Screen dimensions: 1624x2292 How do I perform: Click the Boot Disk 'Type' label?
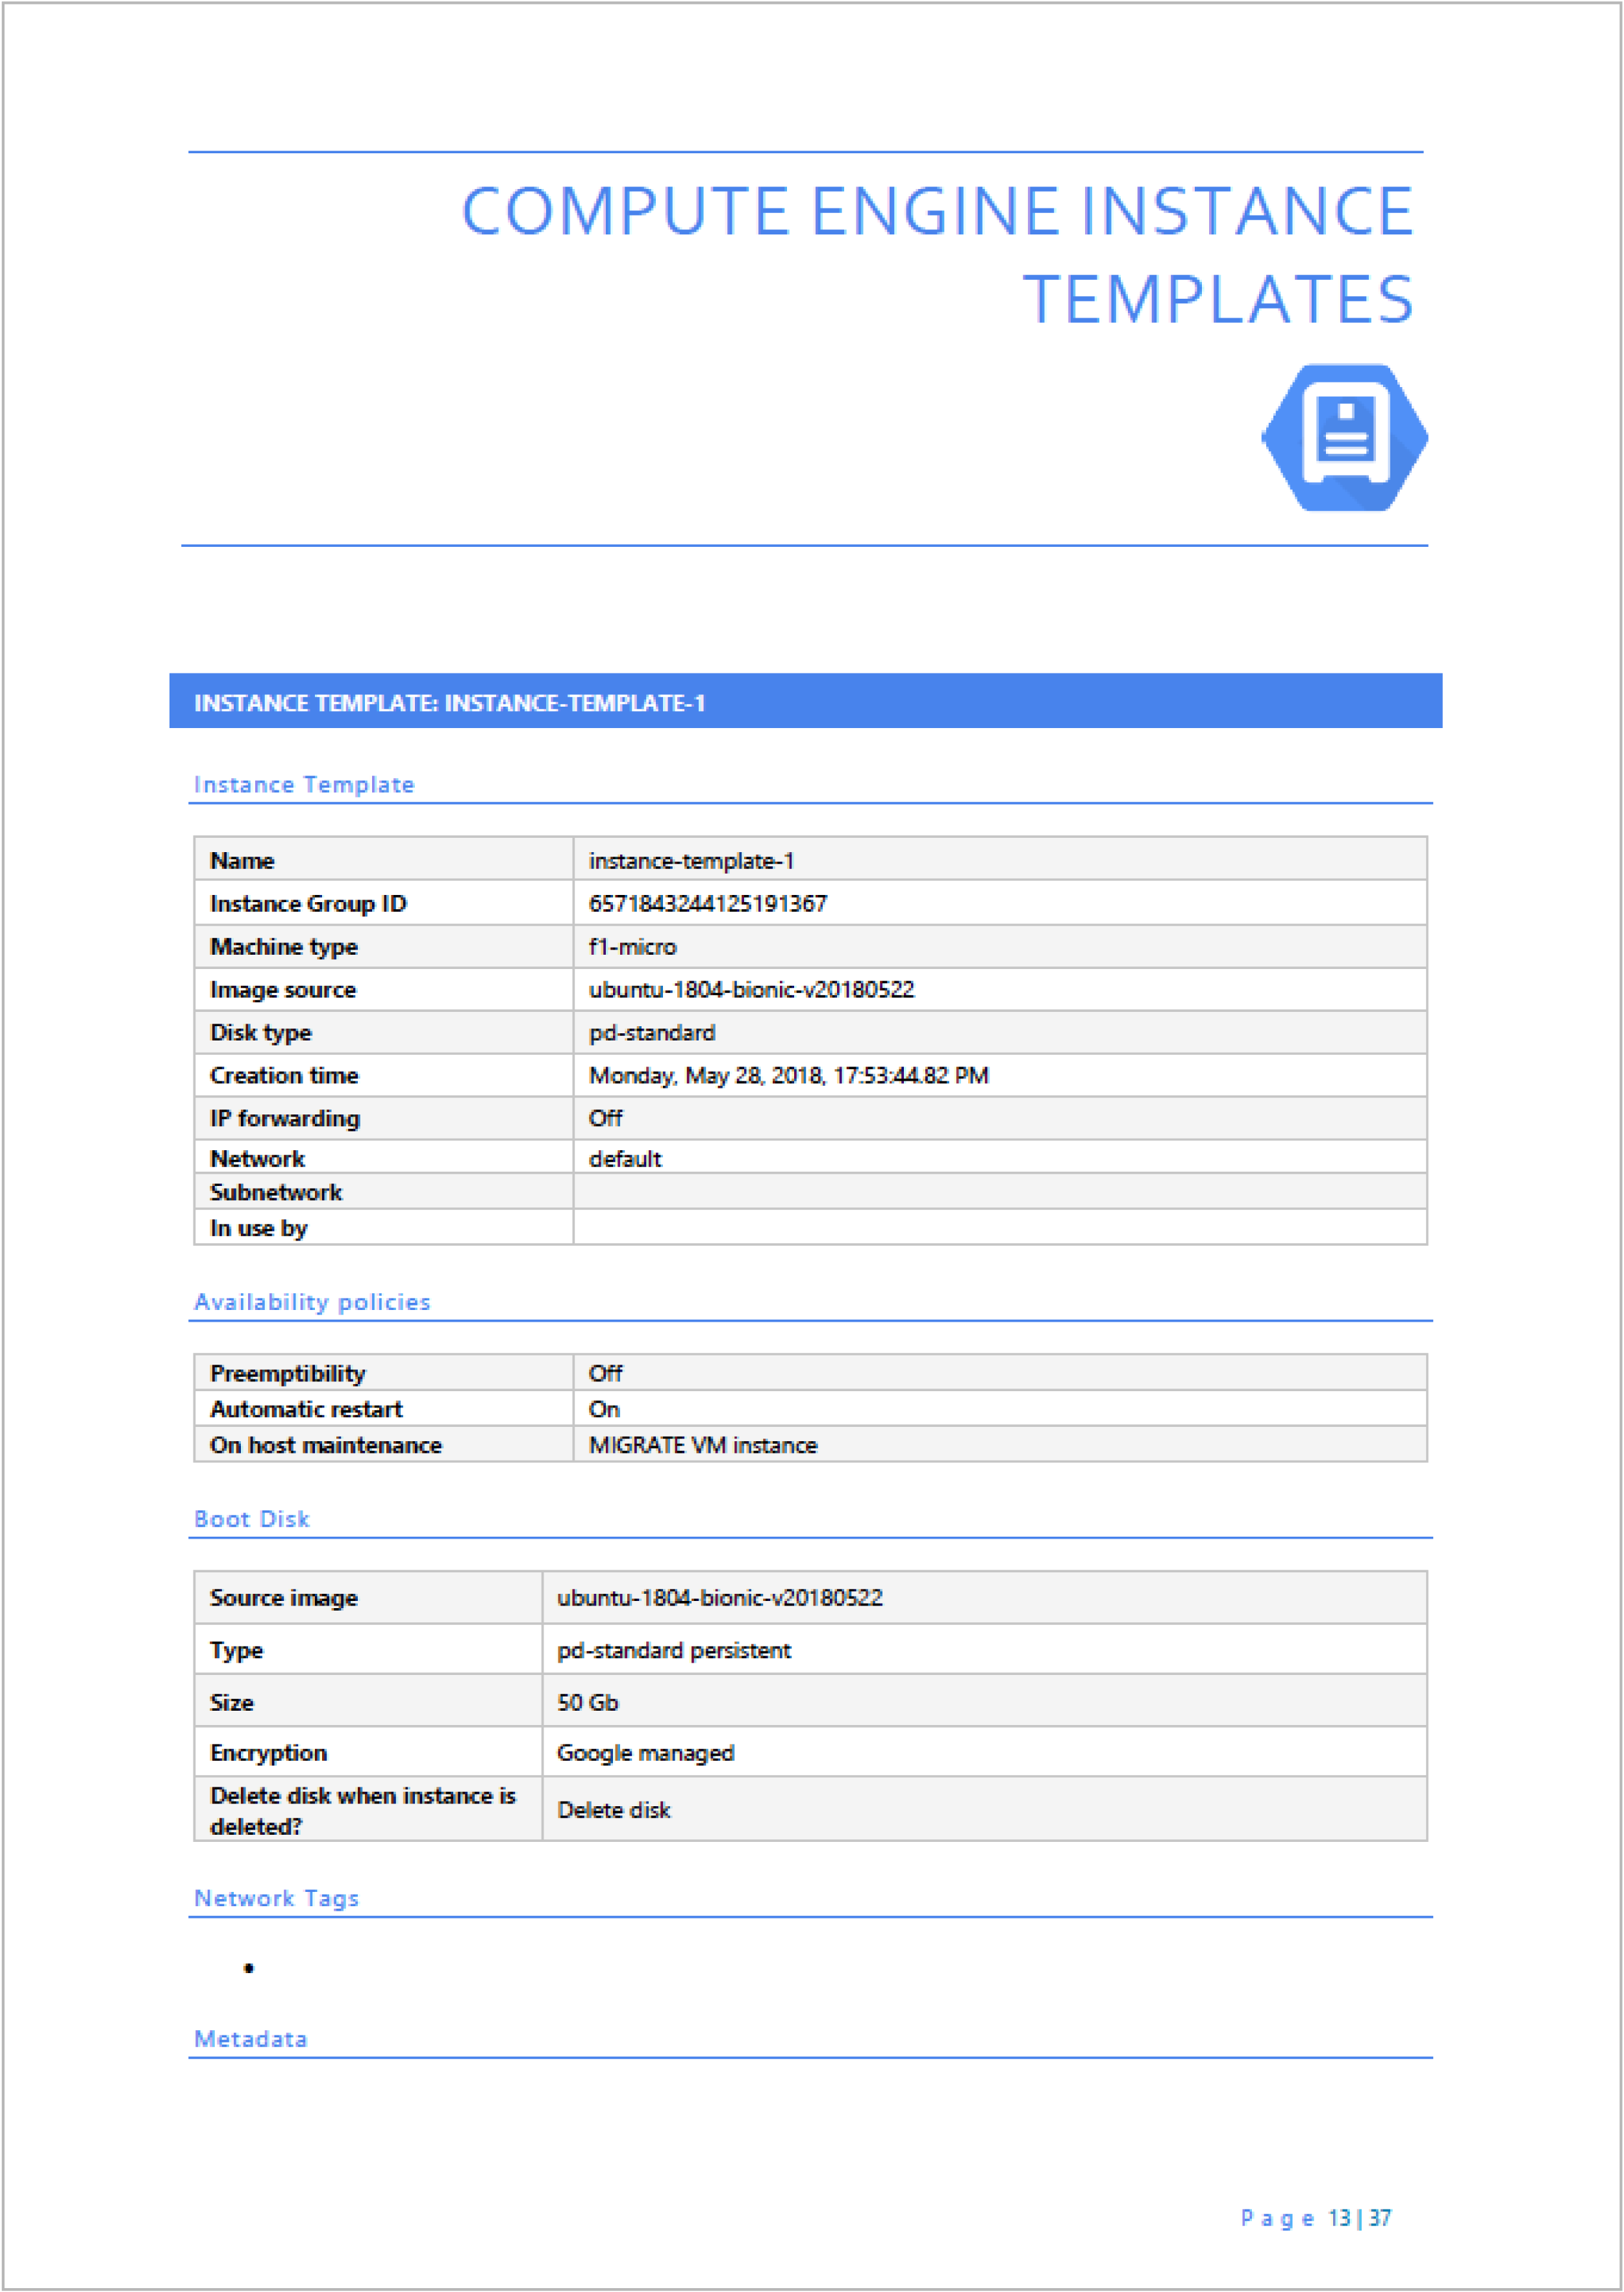tap(236, 1651)
